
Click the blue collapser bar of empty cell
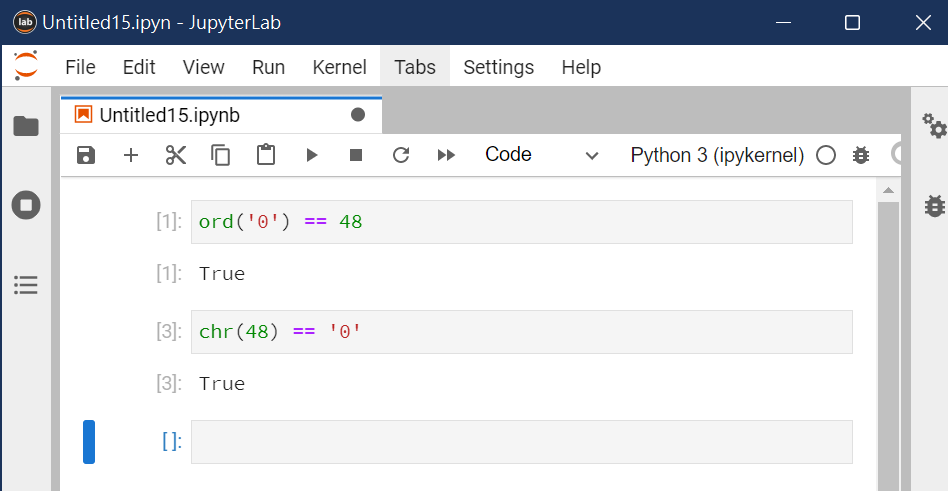click(89, 442)
